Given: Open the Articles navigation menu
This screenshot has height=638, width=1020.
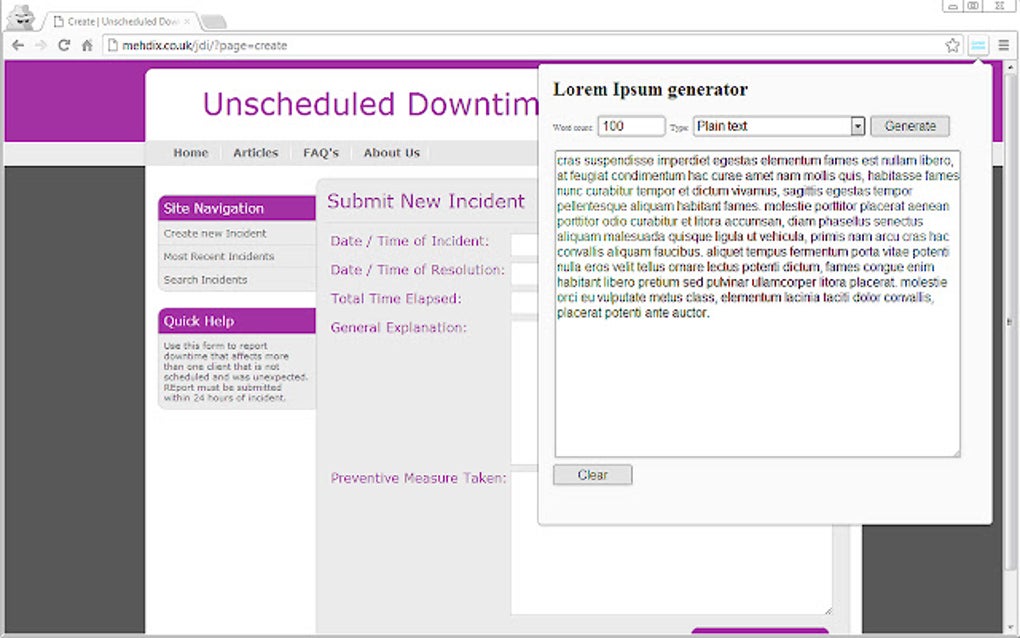Looking at the screenshot, I should point(255,152).
